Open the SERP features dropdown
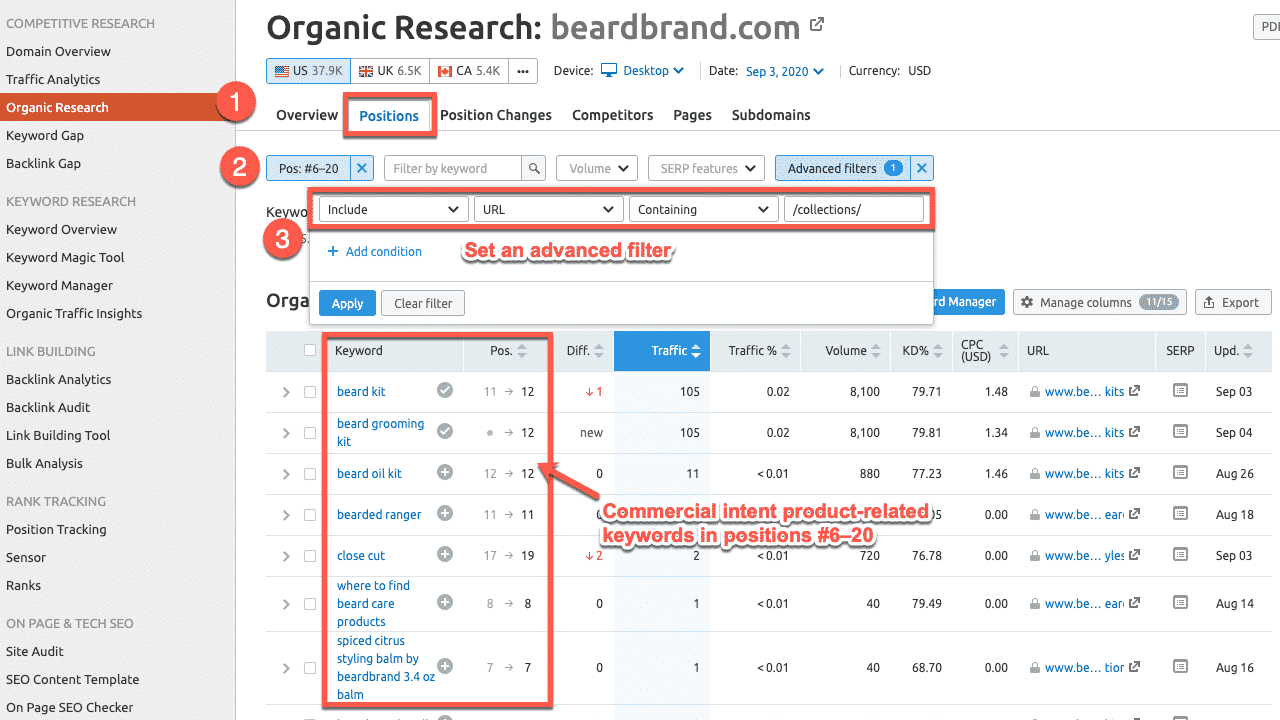Viewport: 1280px width, 720px height. [706, 169]
